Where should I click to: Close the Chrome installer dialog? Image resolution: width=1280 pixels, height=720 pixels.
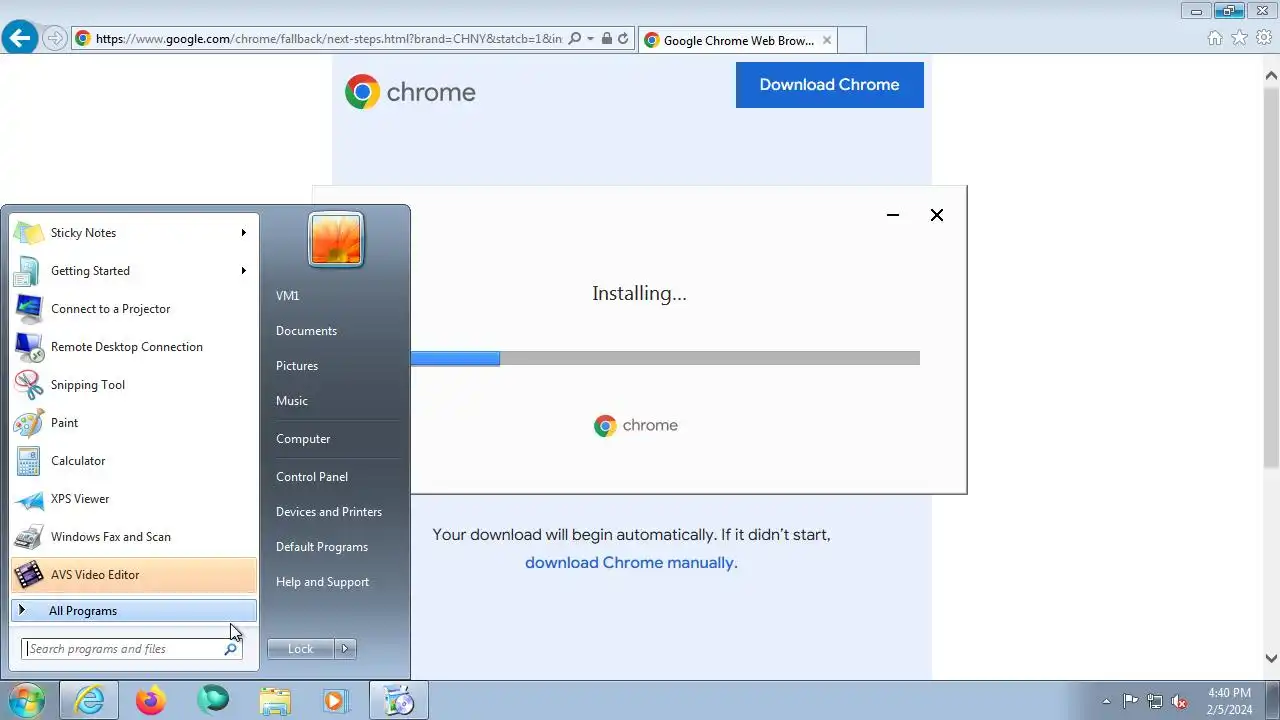coord(937,215)
